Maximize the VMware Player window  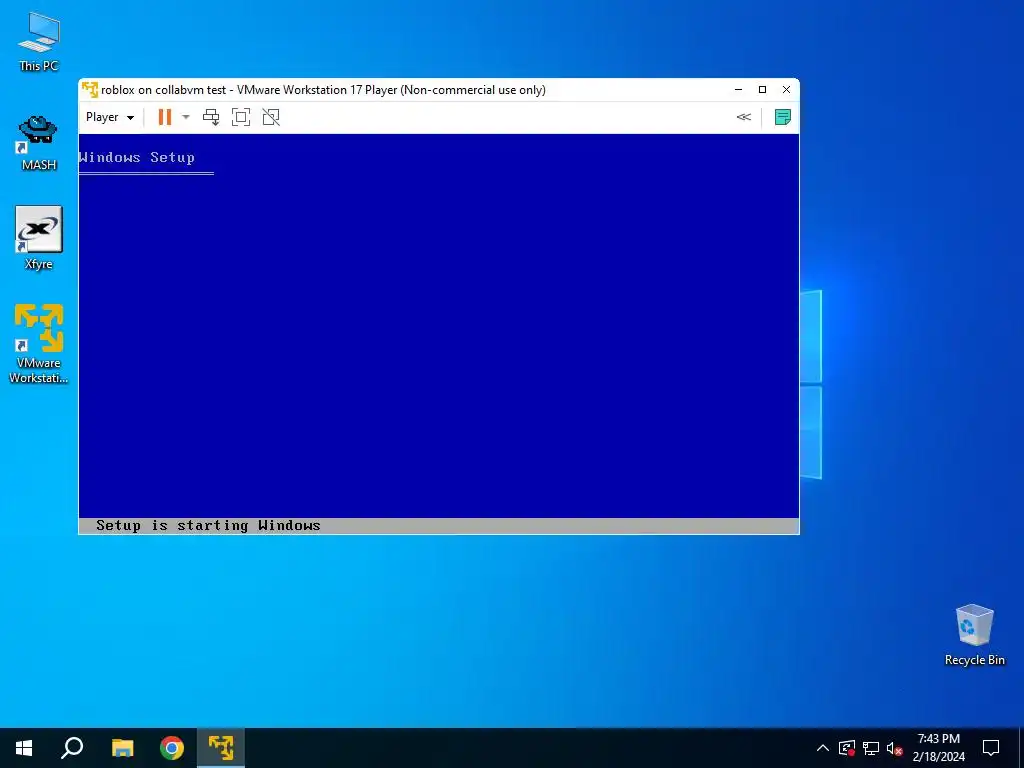pos(762,89)
